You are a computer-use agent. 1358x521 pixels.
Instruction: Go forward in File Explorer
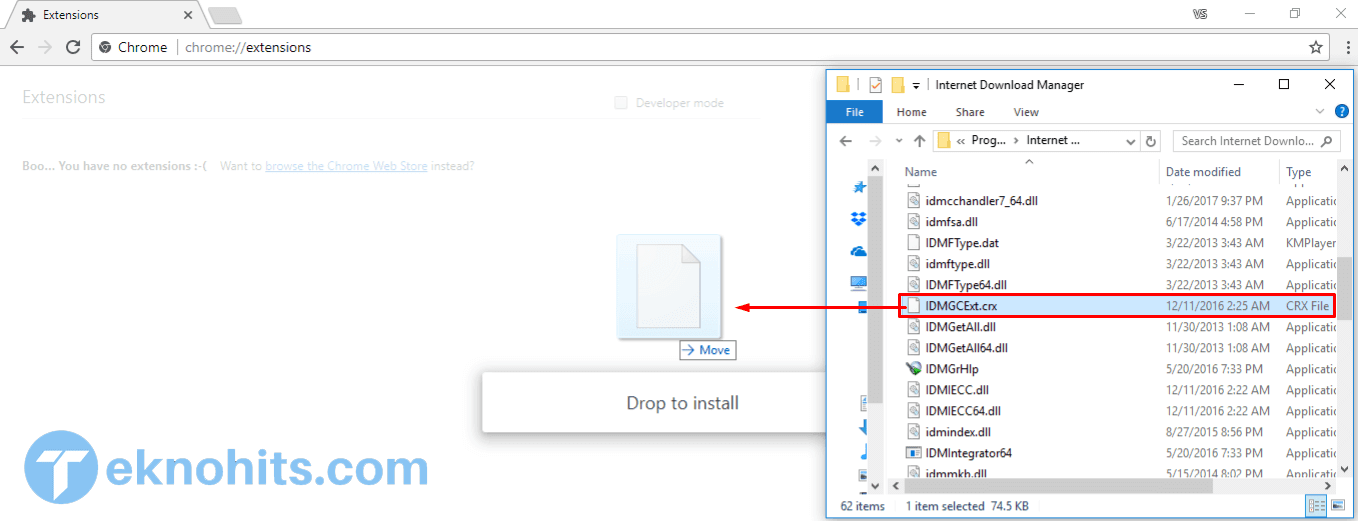(875, 141)
